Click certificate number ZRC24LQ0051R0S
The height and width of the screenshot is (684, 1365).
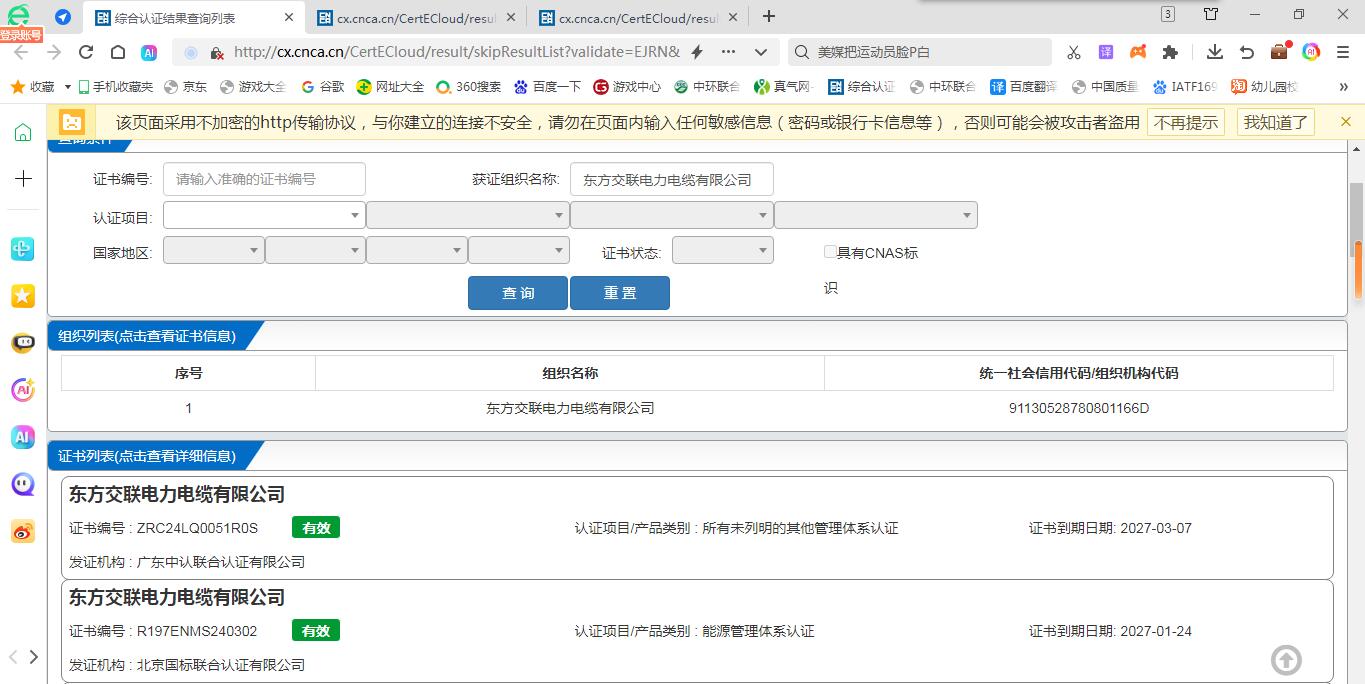pyautogui.click(x=197, y=528)
